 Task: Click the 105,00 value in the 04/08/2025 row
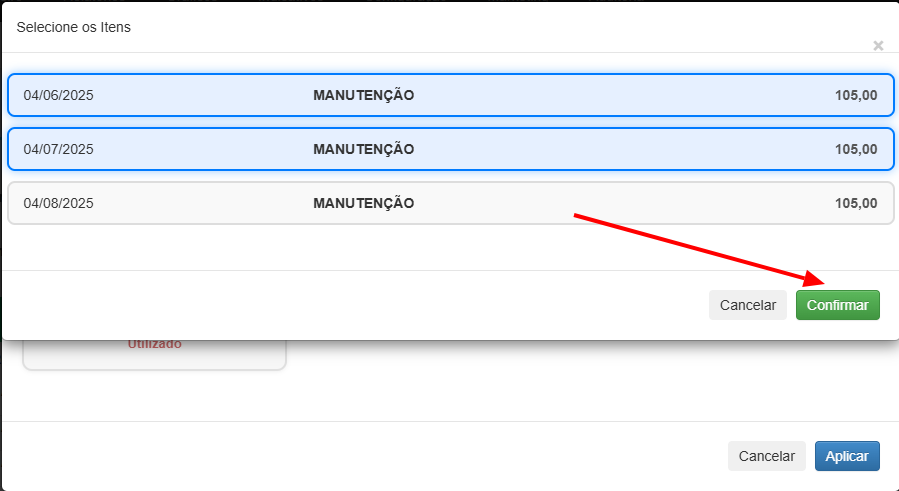(856, 203)
